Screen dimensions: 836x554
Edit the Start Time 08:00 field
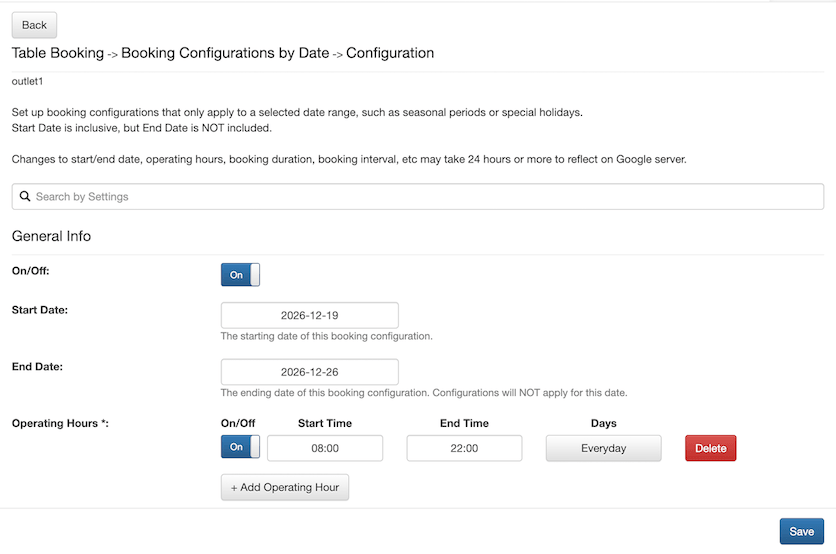tap(325, 448)
